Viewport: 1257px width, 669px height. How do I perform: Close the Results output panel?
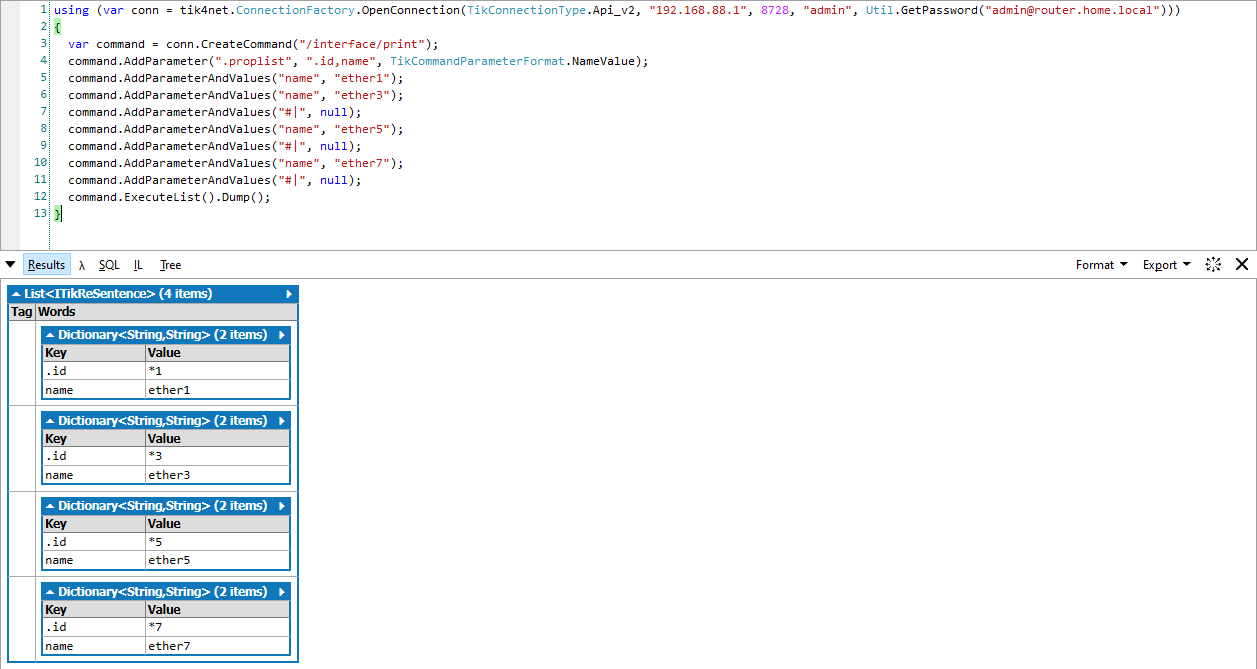click(1242, 264)
